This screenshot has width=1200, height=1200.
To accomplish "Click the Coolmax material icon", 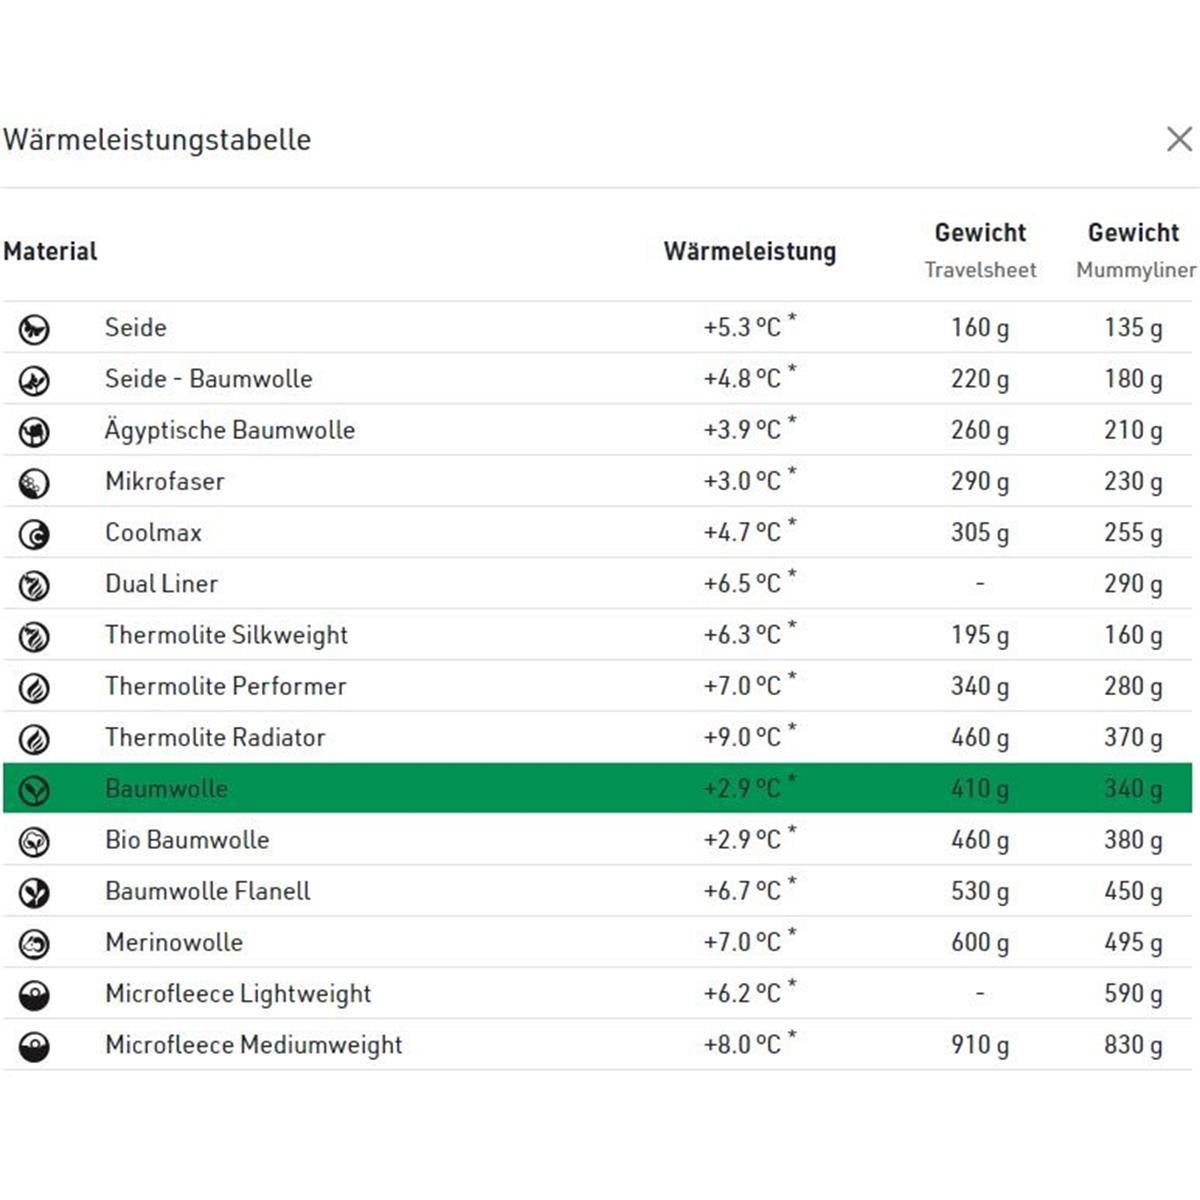I will [x=35, y=534].
